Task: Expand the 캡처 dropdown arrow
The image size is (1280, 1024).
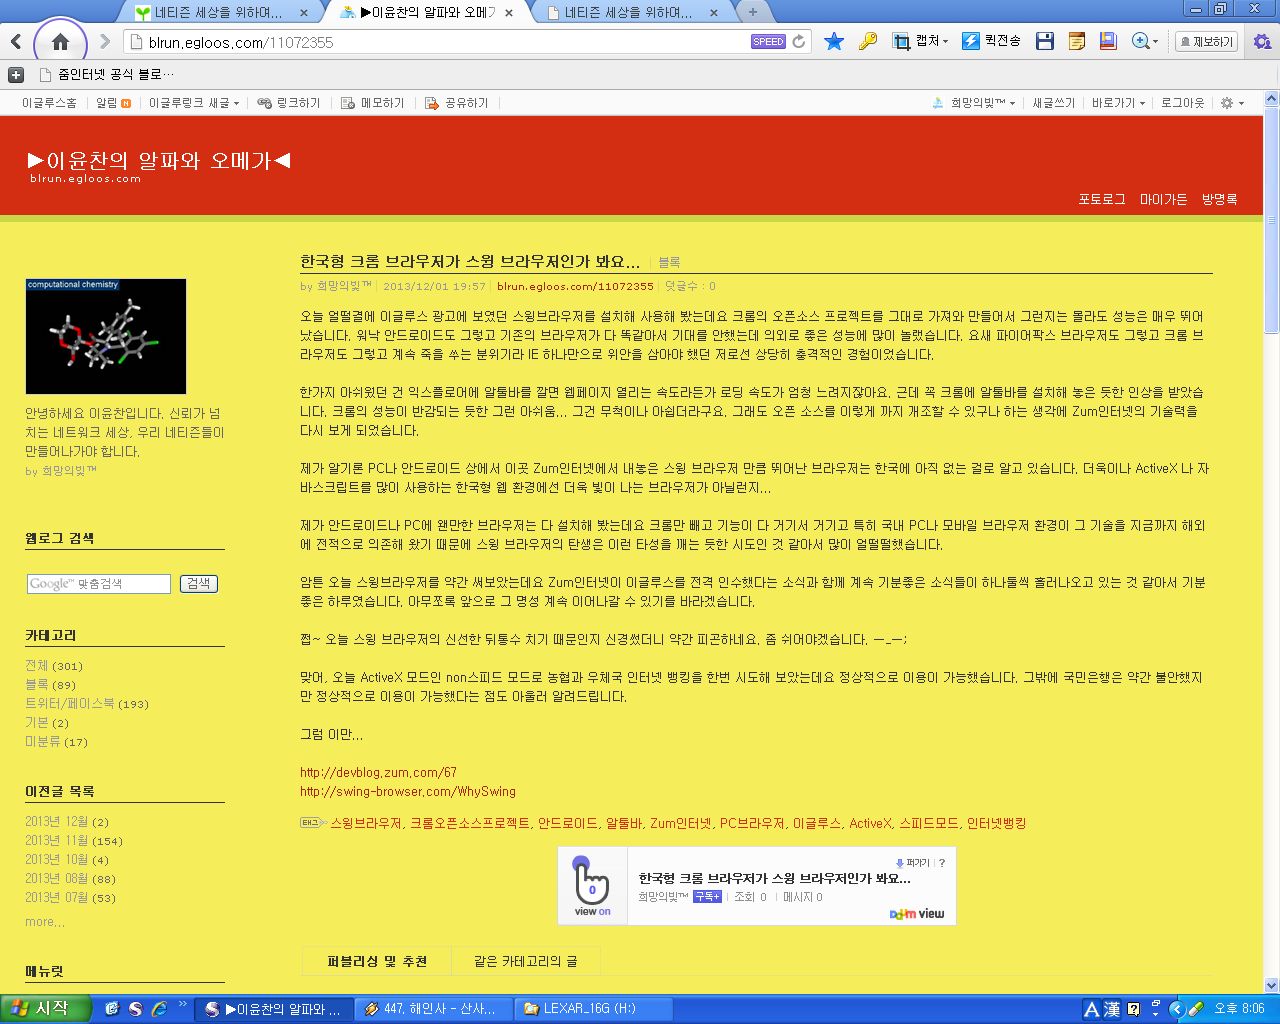Action: 946,42
